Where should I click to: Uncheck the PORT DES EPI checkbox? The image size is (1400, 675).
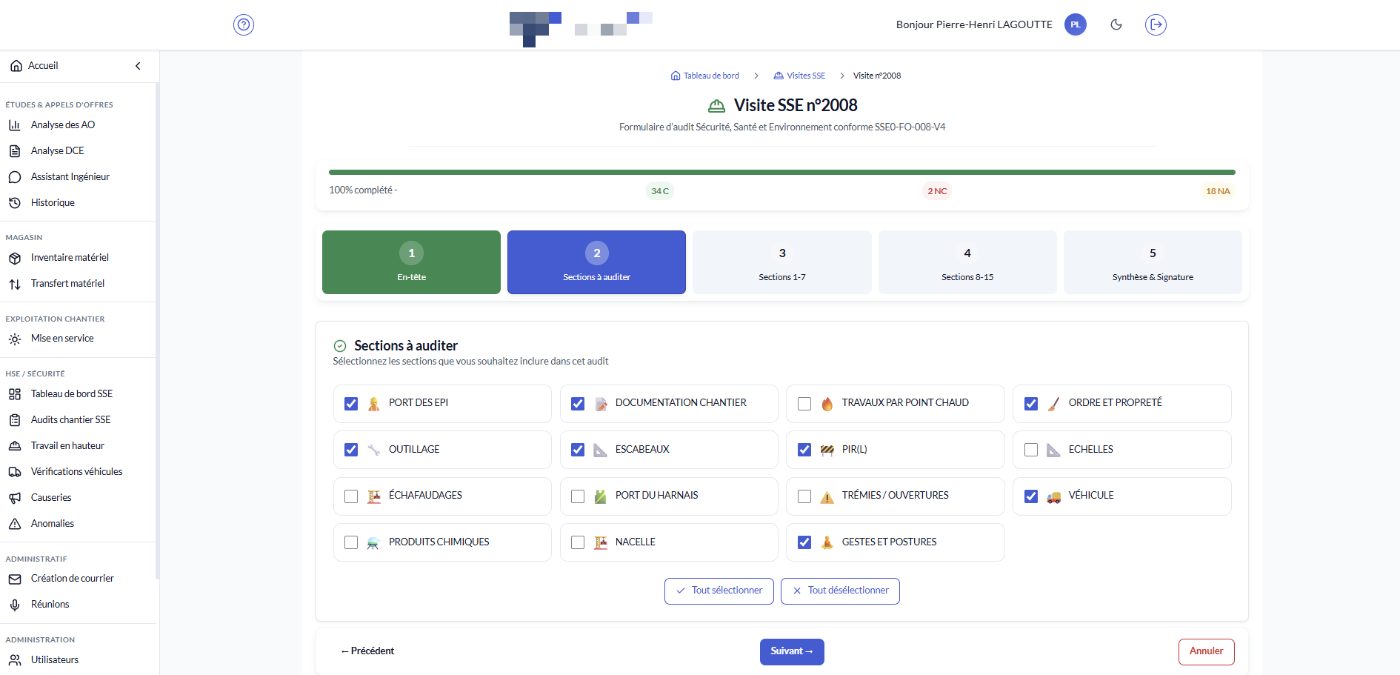351,404
